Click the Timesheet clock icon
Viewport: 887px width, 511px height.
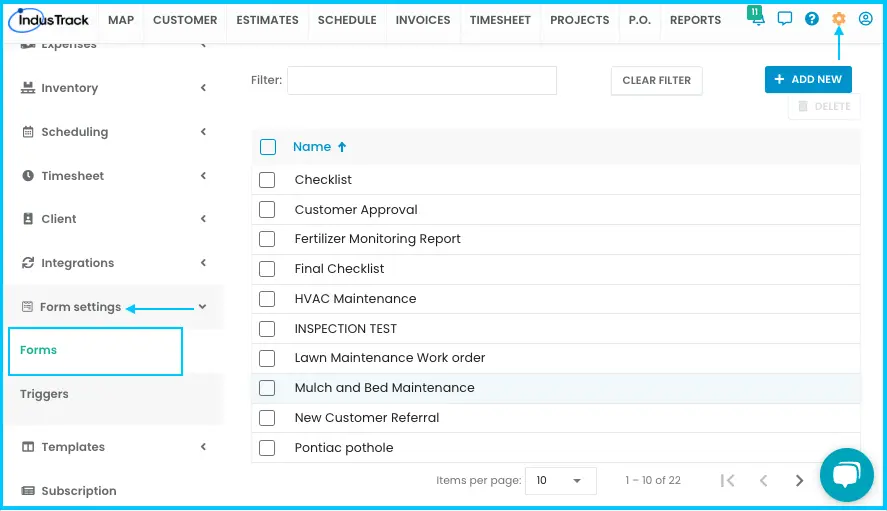(28, 175)
